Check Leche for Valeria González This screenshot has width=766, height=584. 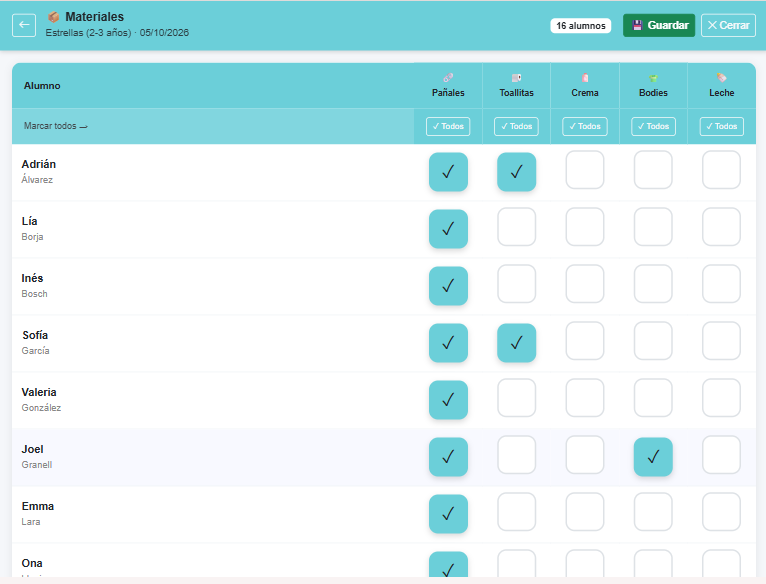pyautogui.click(x=722, y=398)
